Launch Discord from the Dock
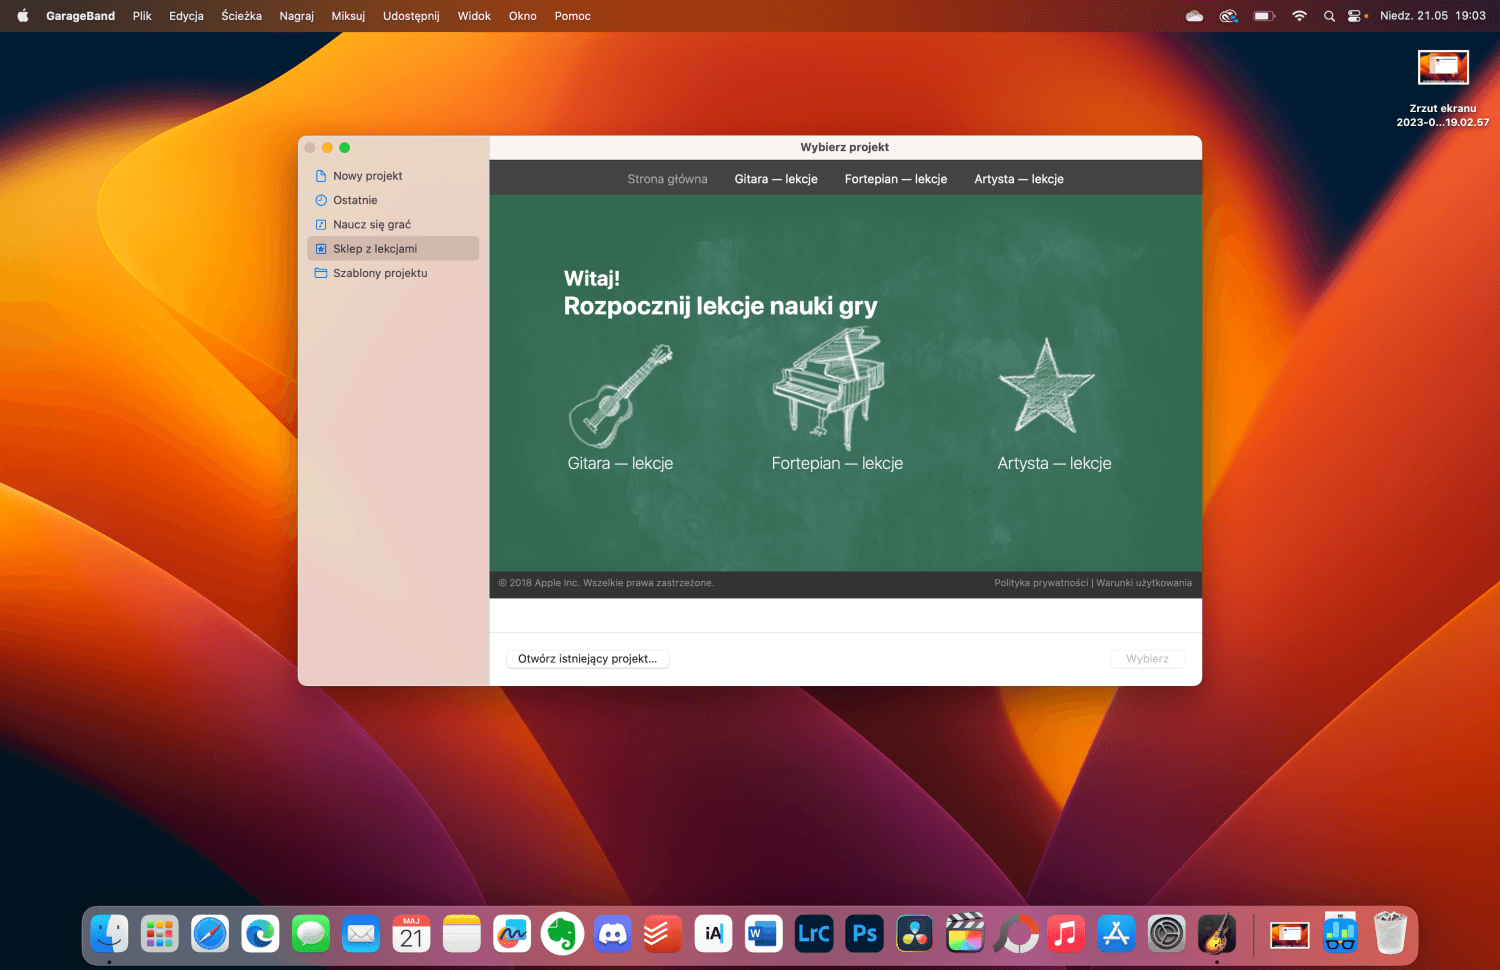This screenshot has width=1500, height=970. point(612,934)
